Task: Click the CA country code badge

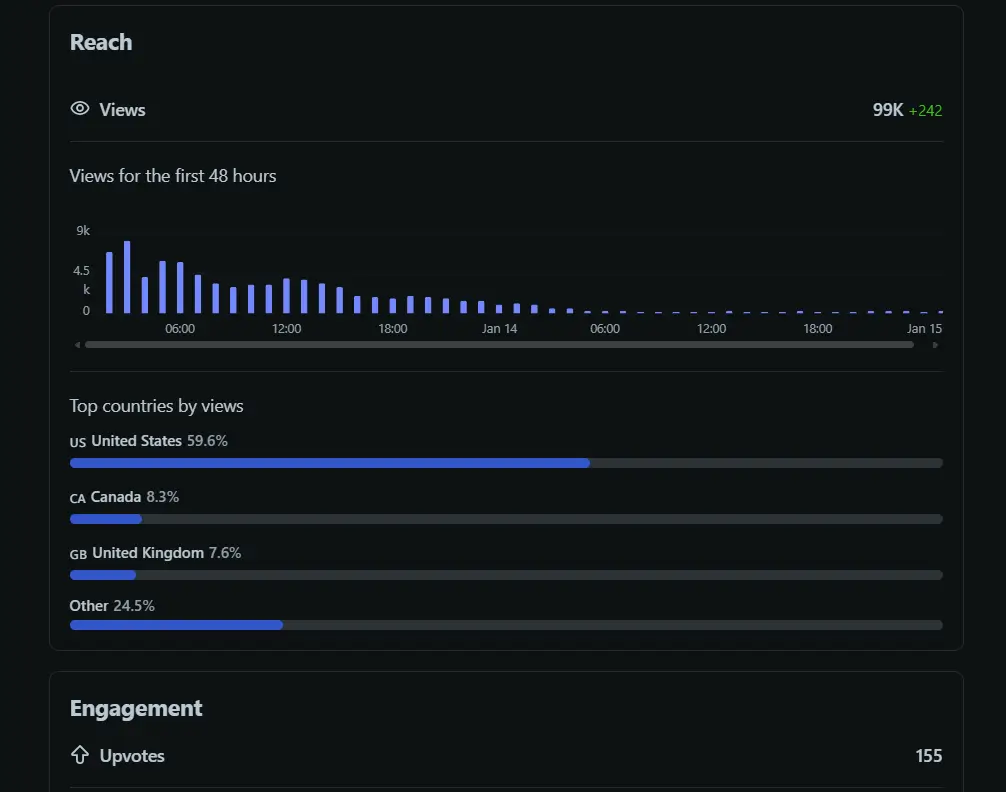Action: tap(78, 498)
